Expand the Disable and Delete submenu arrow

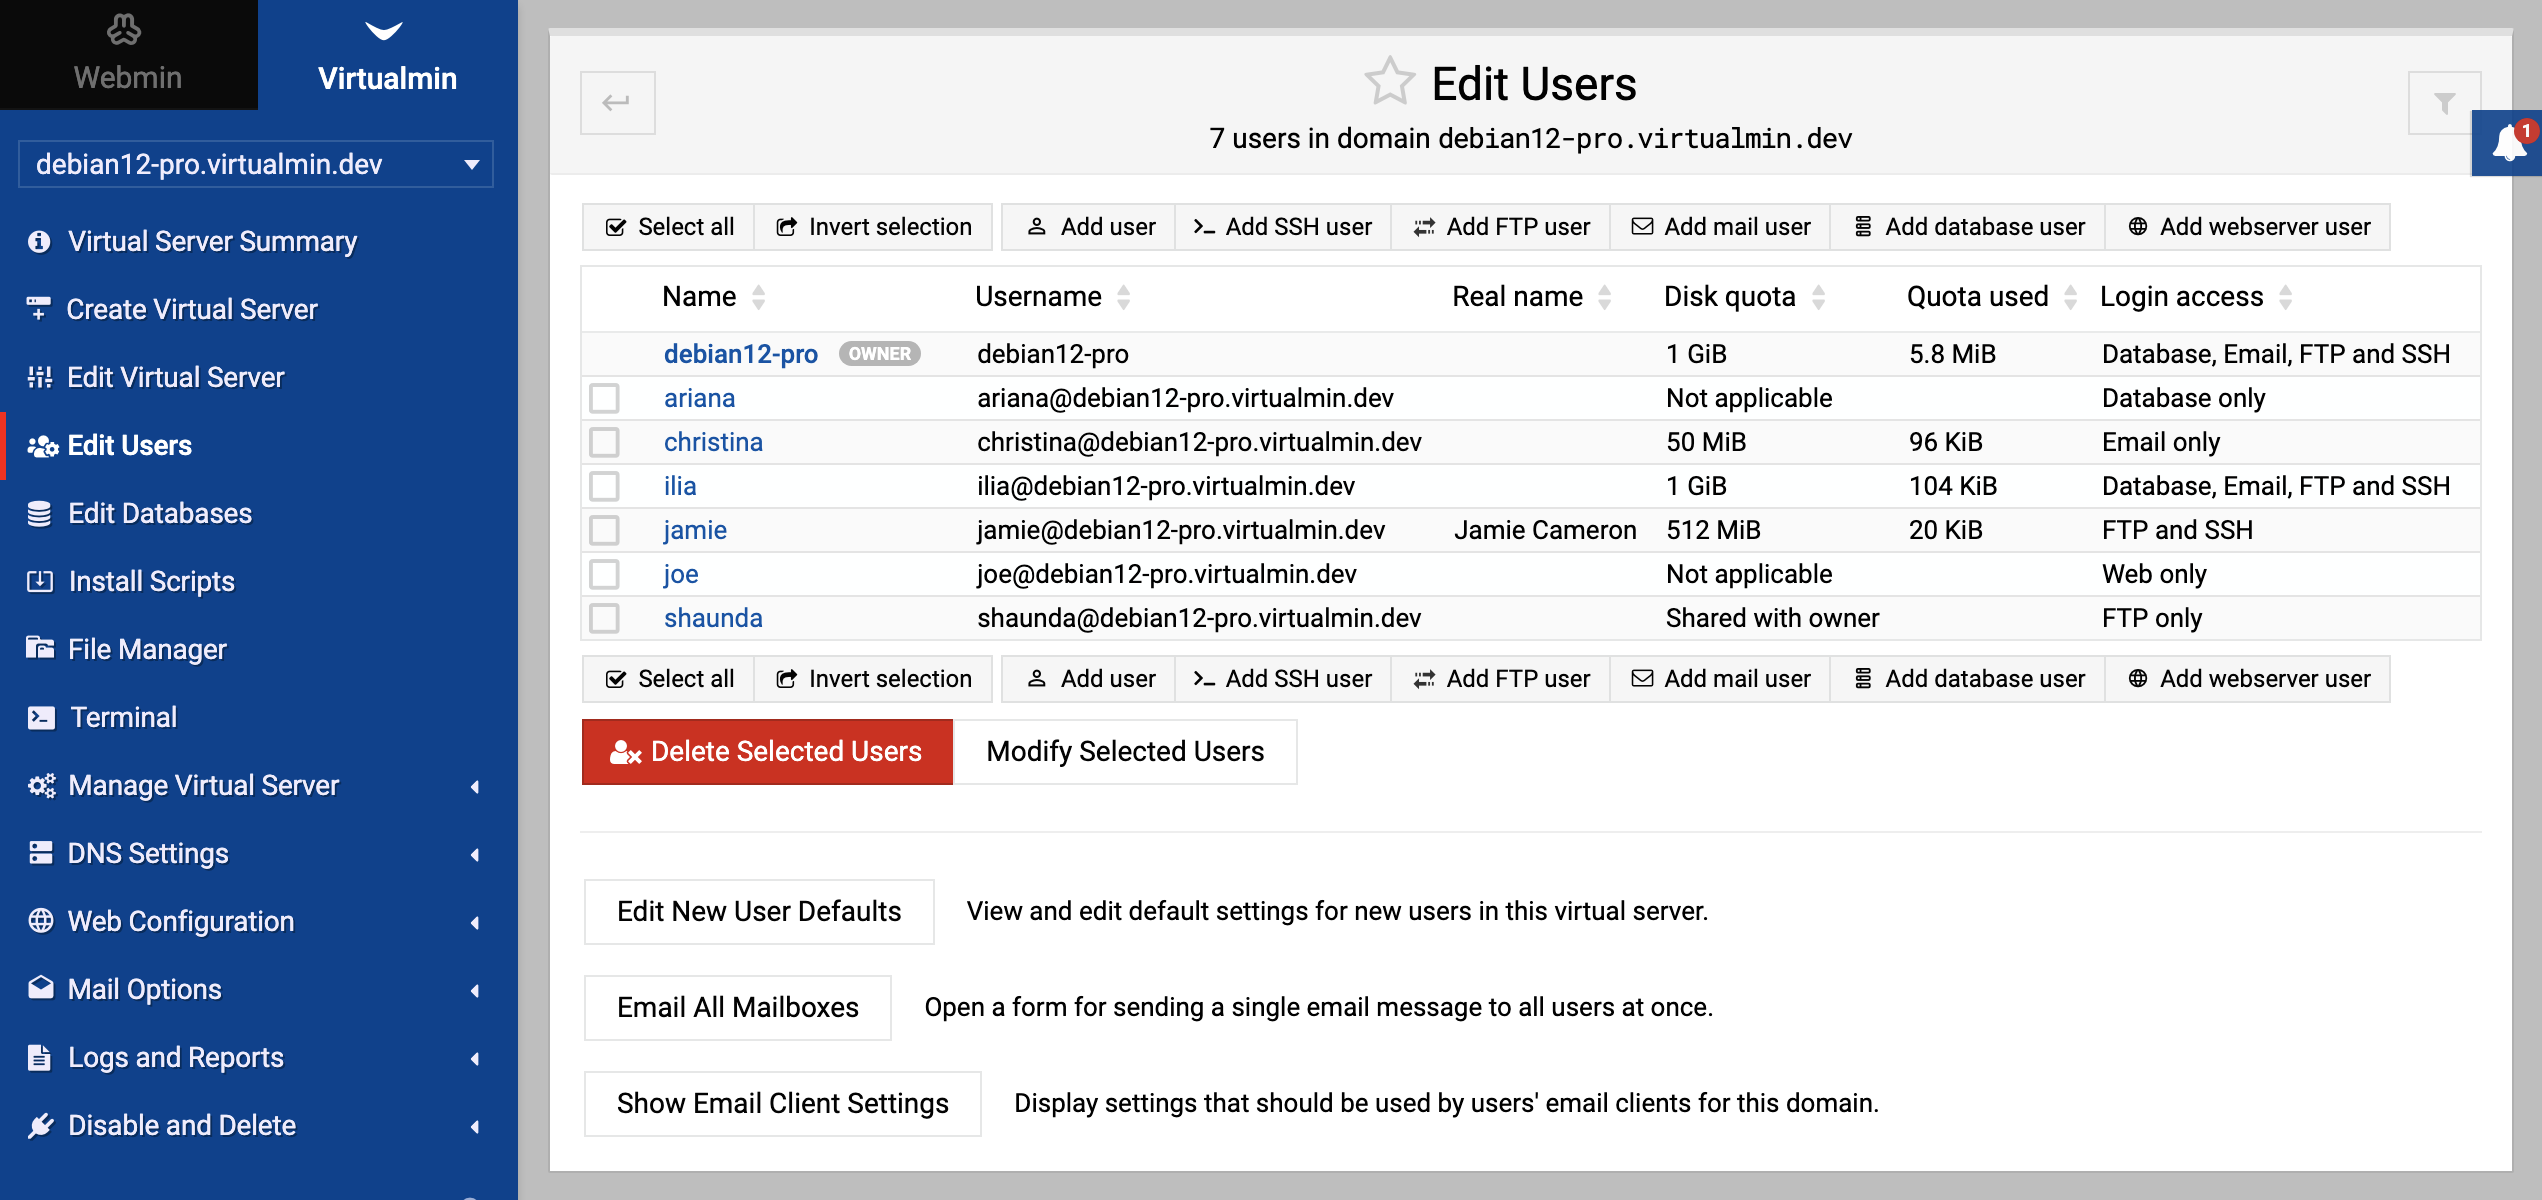475,1127
